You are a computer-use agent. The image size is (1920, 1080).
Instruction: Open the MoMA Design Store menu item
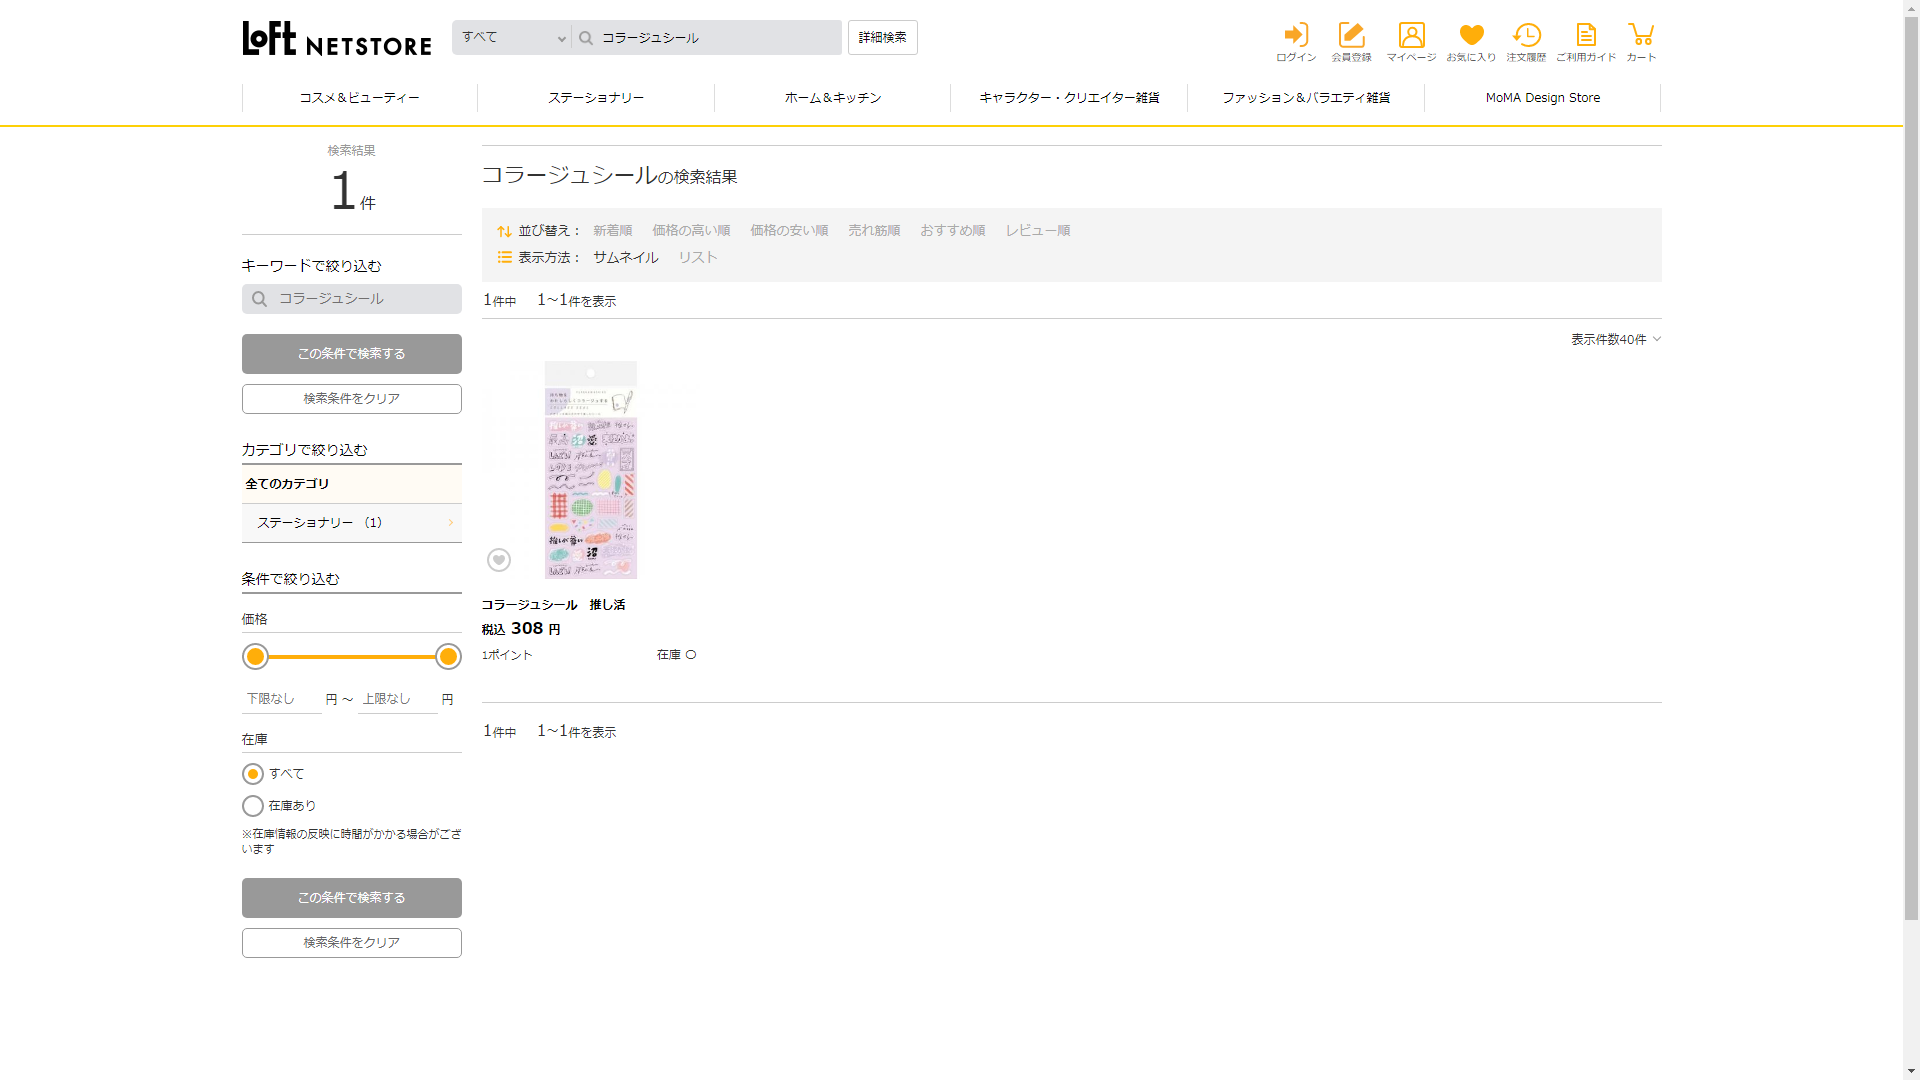[1542, 98]
